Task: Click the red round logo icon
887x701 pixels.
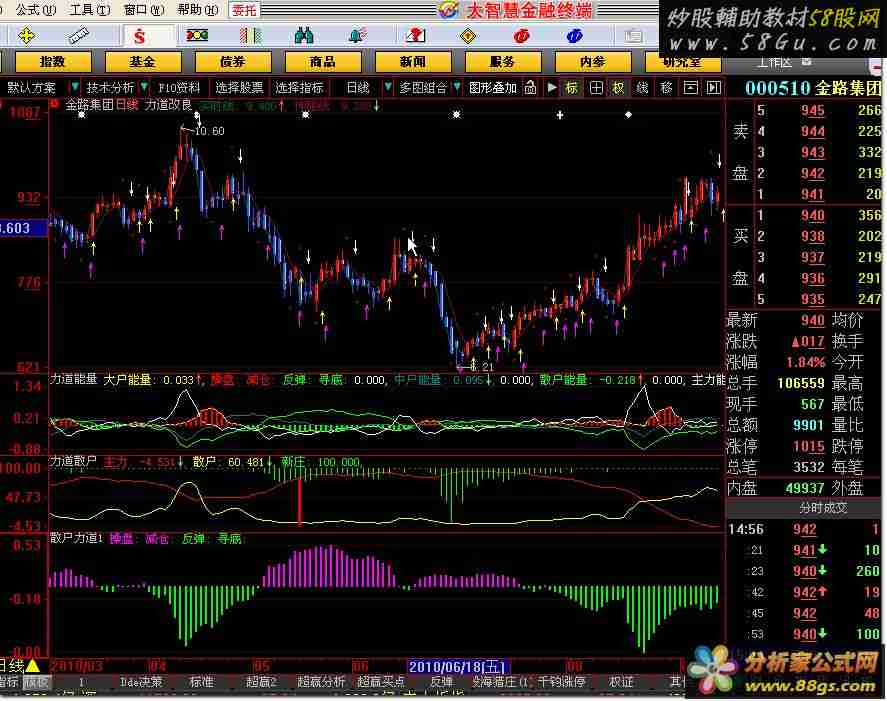Action: tap(521, 36)
